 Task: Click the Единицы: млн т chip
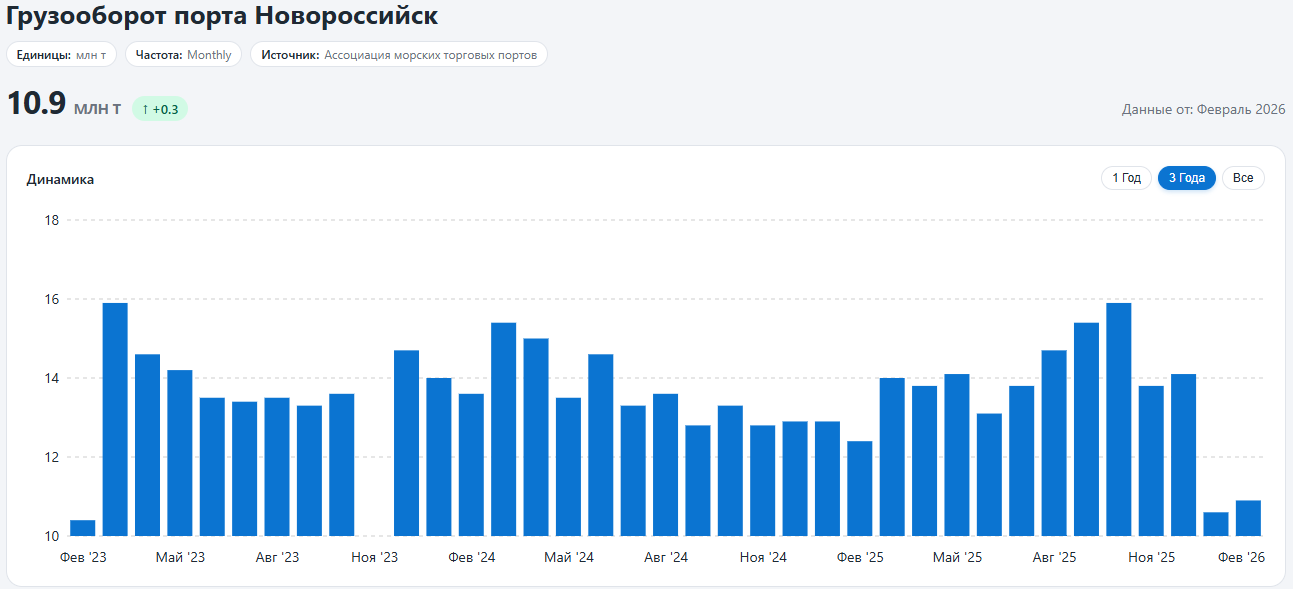pyautogui.click(x=61, y=55)
